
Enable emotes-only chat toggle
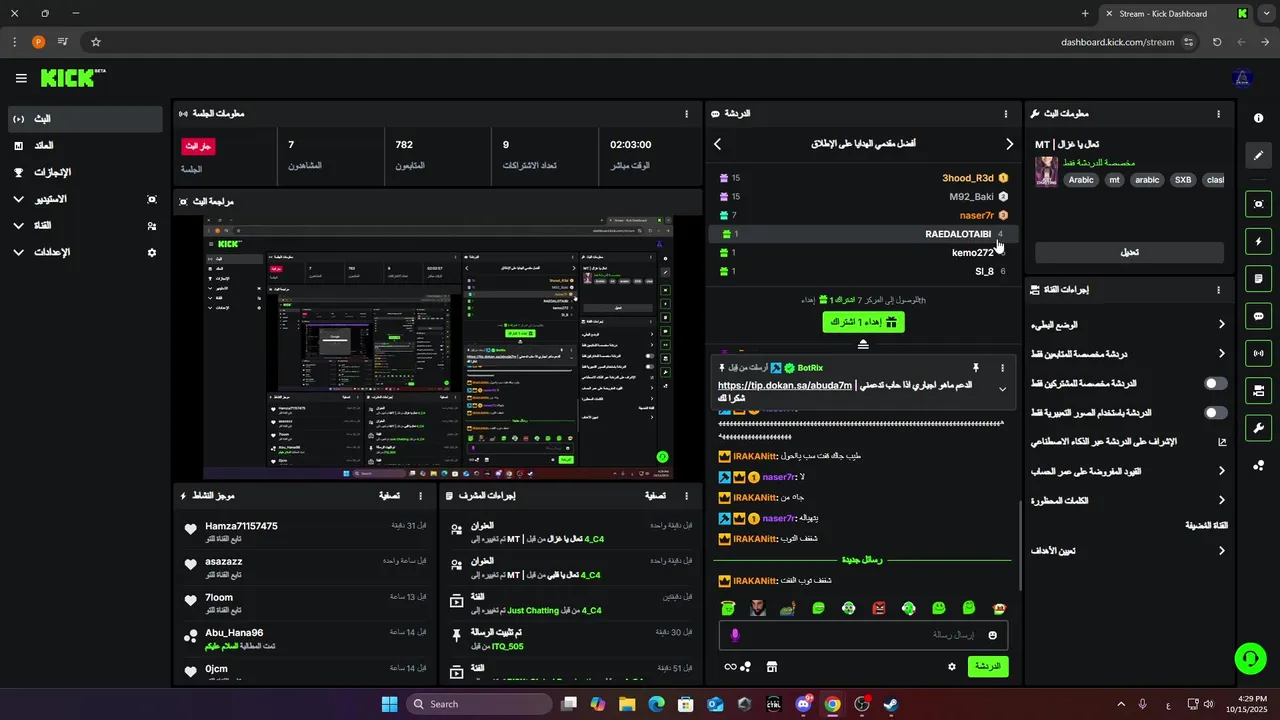tap(1216, 412)
